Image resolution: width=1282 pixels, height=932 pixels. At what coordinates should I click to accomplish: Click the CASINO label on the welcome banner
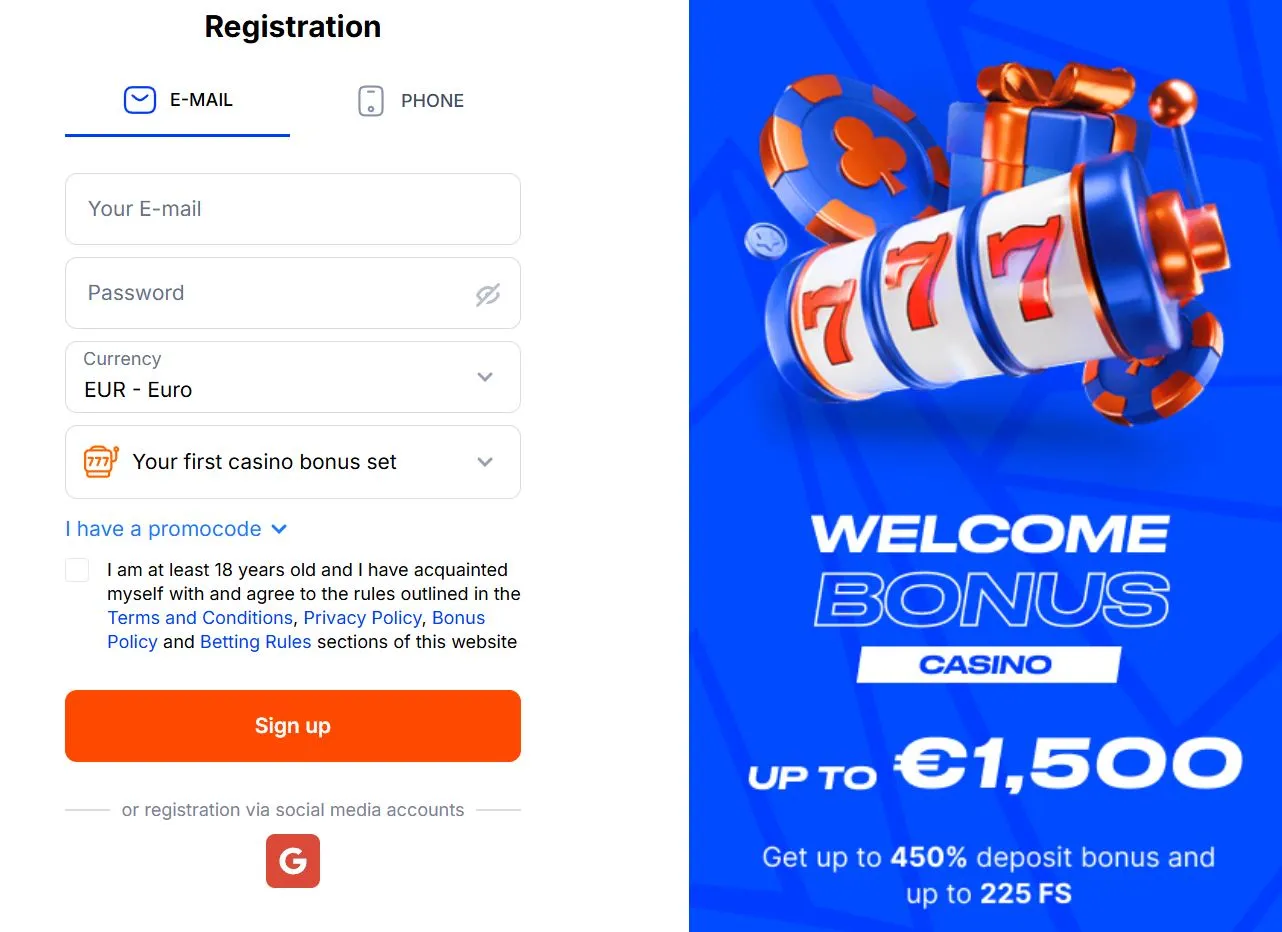(986, 664)
